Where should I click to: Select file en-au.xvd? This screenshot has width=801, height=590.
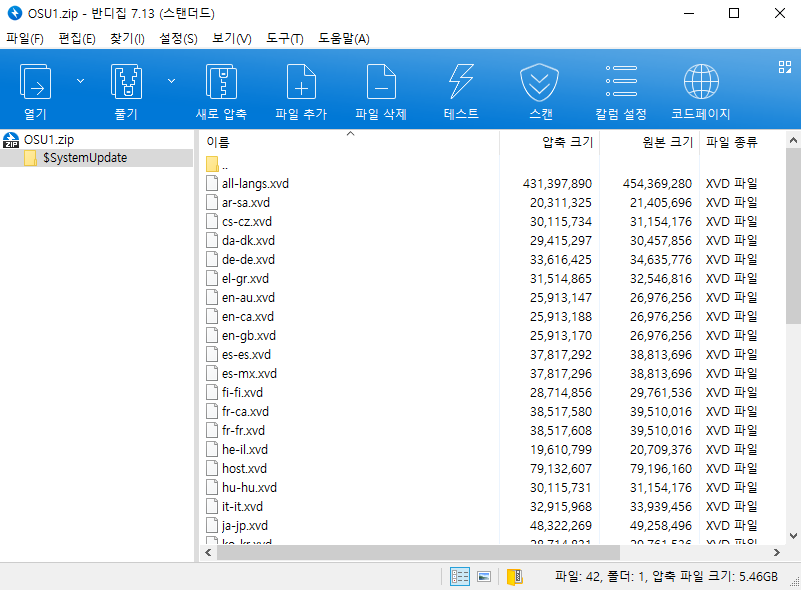pos(248,298)
